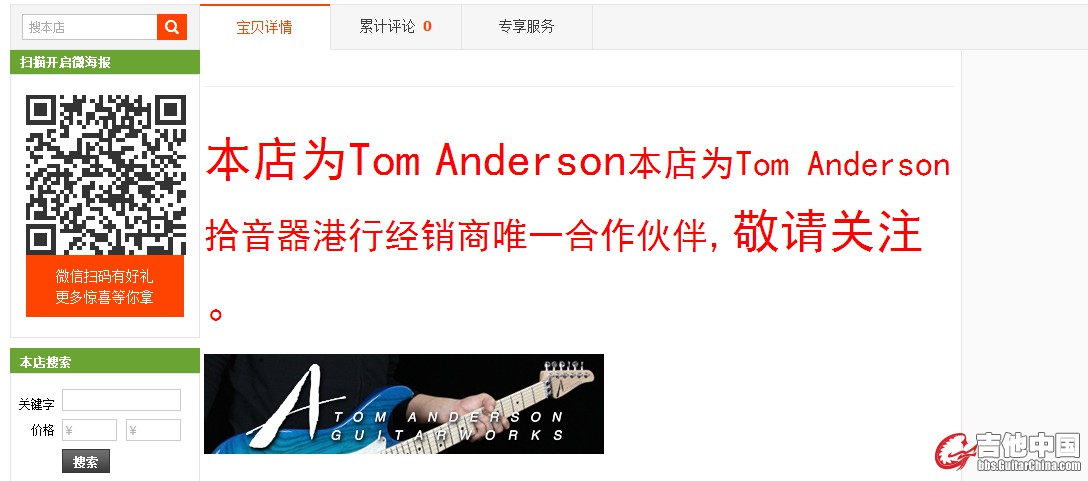Click the orange magnifier search icon
Image resolution: width=1088 pixels, height=481 pixels.
(172, 27)
